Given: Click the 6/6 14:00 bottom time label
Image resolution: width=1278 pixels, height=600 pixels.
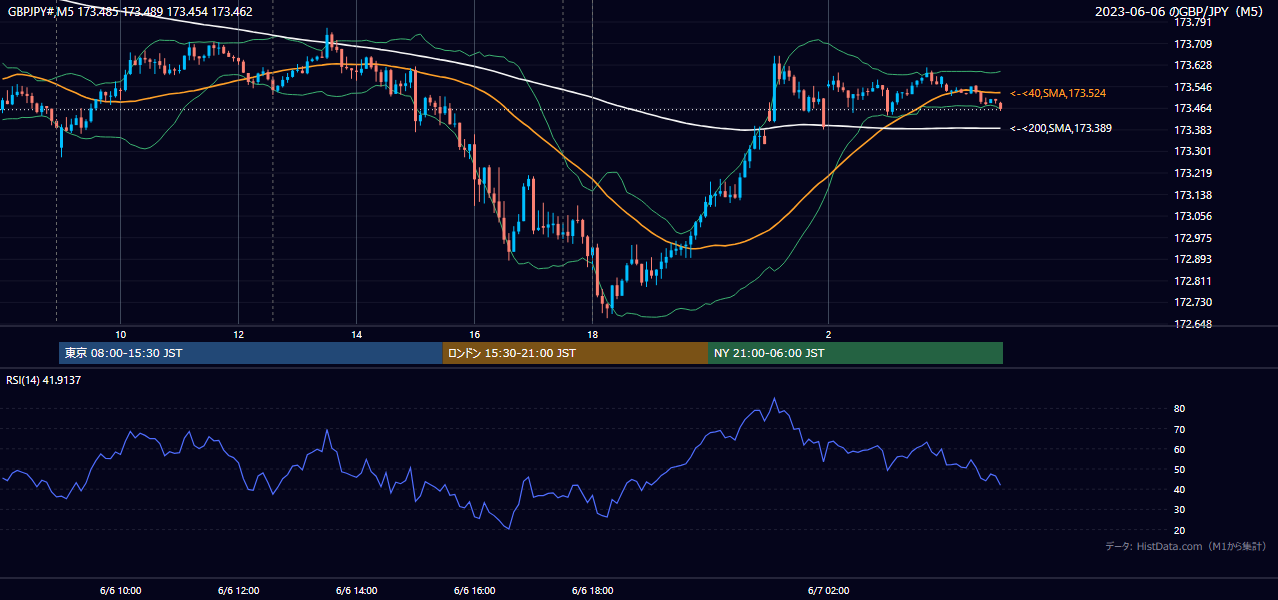Looking at the screenshot, I should point(356,590).
